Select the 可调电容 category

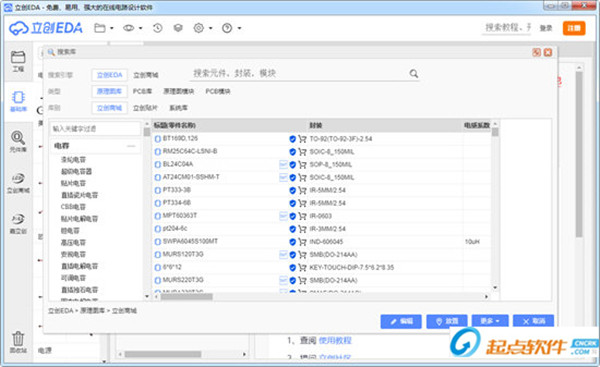(x=73, y=278)
